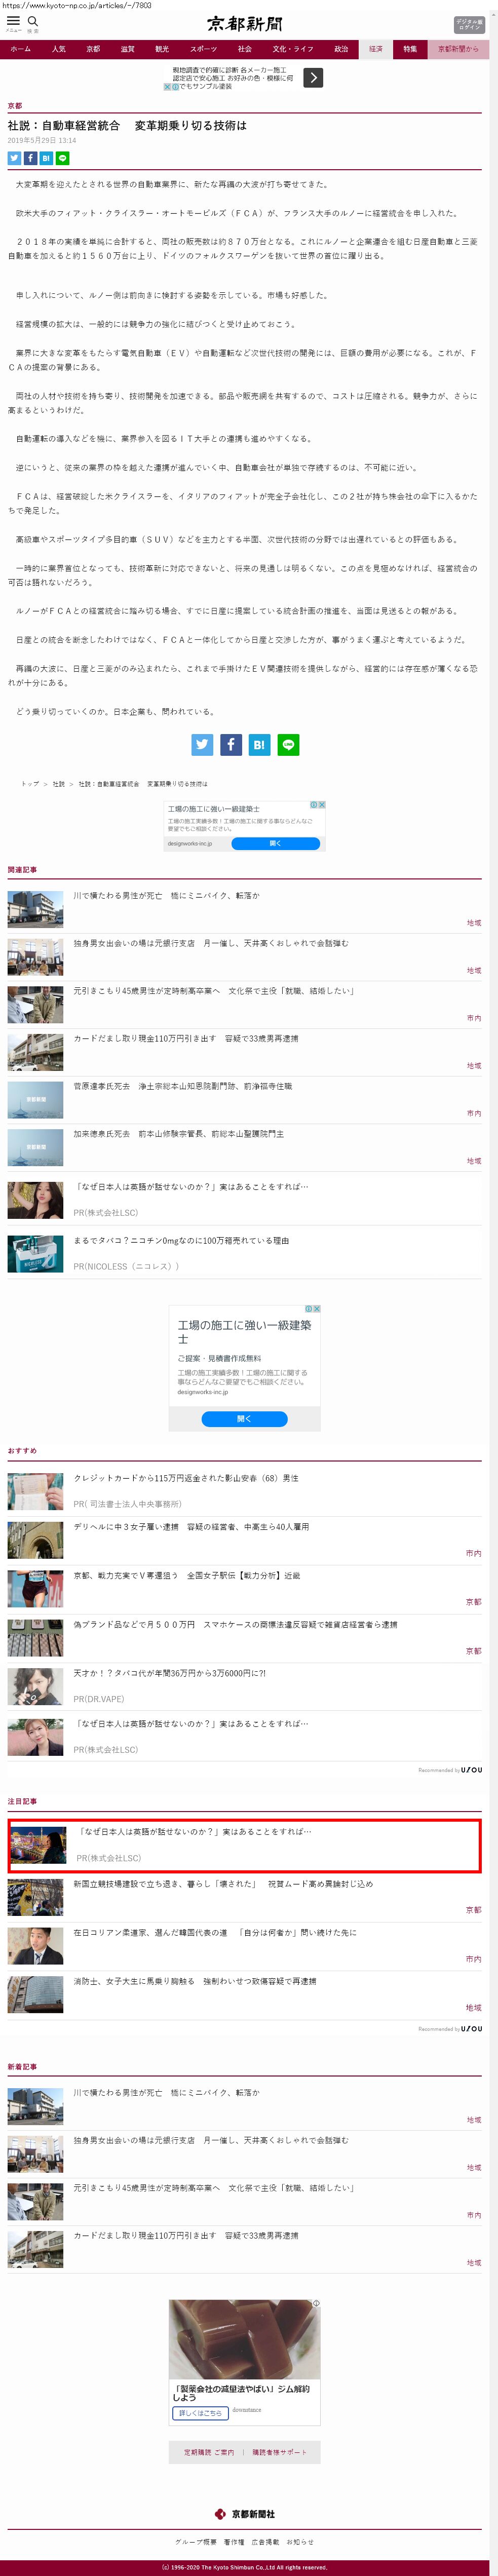498x2576 pixels.
Task: Click the デジタル版ログイン button
Action: click(x=469, y=24)
